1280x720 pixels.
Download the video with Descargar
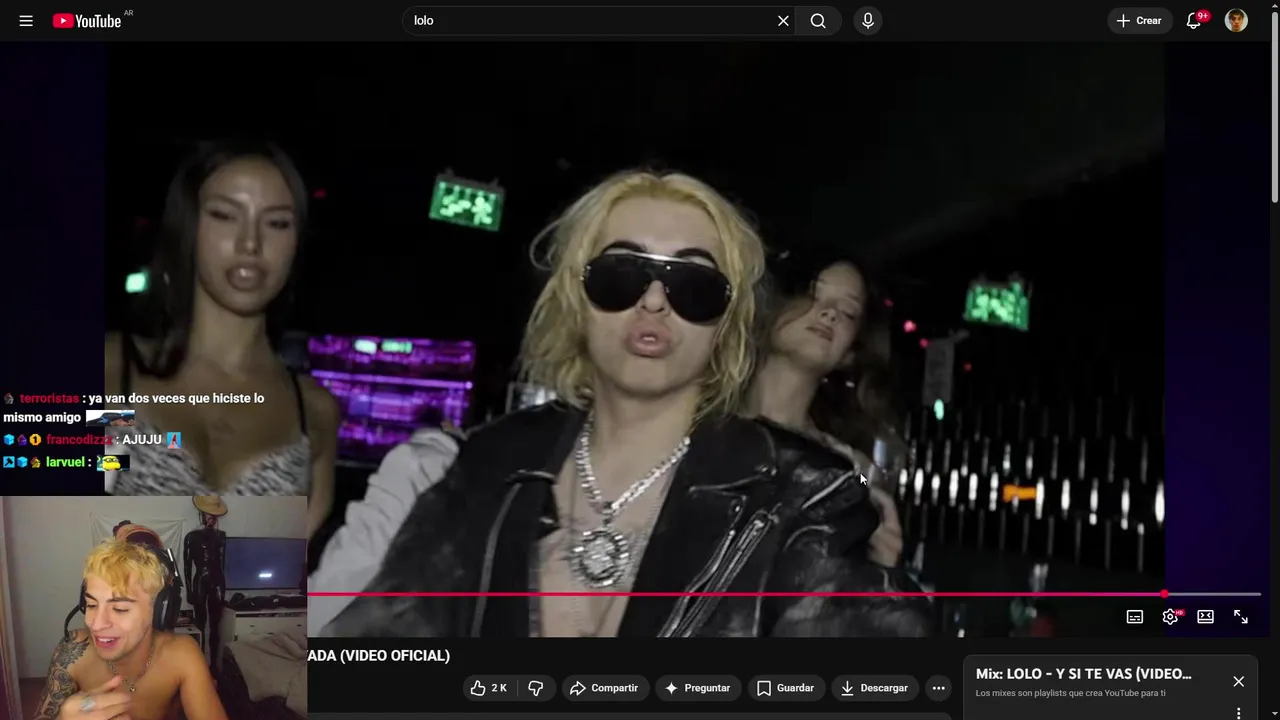point(875,688)
